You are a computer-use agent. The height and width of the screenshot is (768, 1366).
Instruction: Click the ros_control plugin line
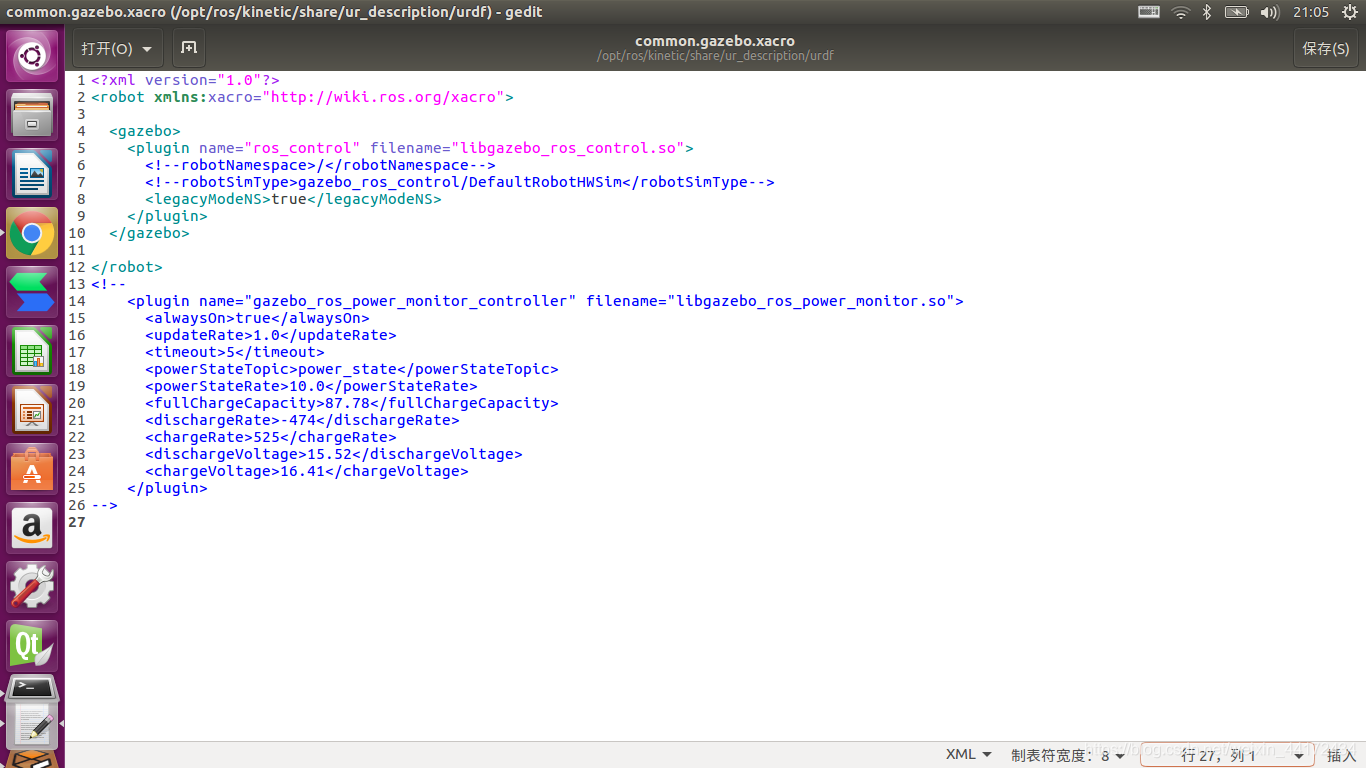point(410,148)
